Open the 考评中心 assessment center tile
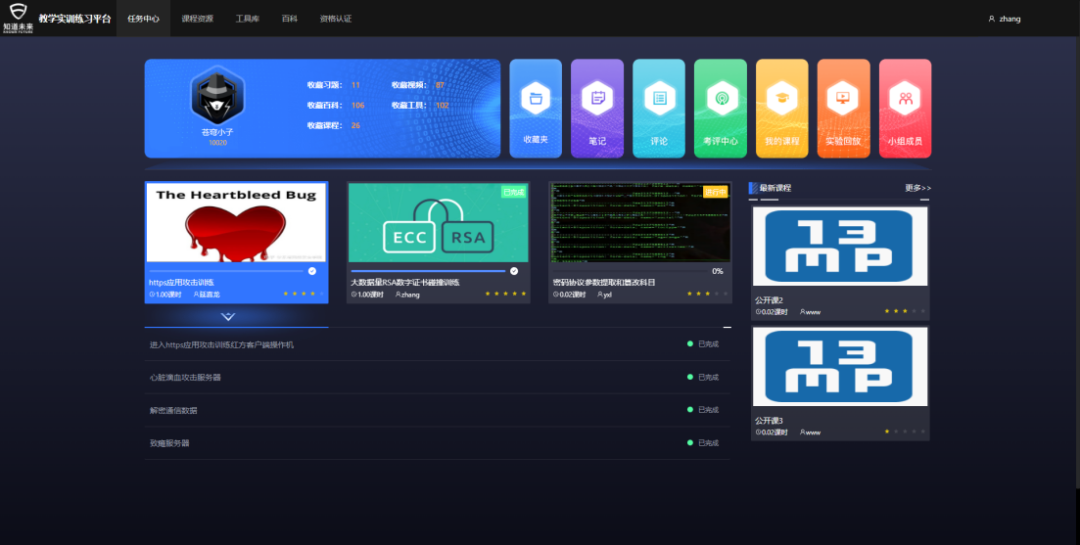 (x=720, y=99)
